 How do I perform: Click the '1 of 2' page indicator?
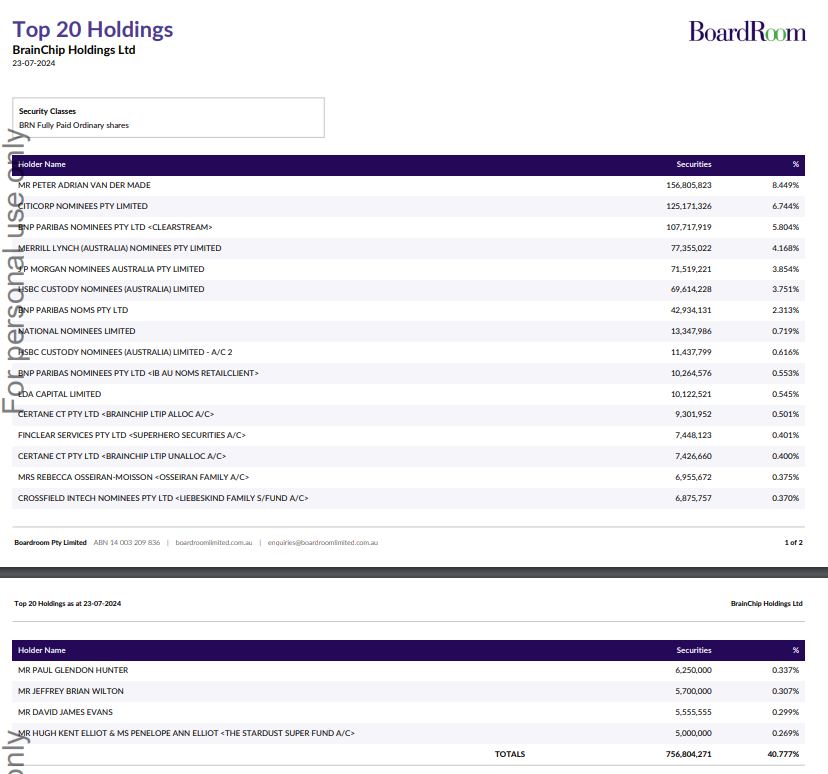tap(794, 543)
